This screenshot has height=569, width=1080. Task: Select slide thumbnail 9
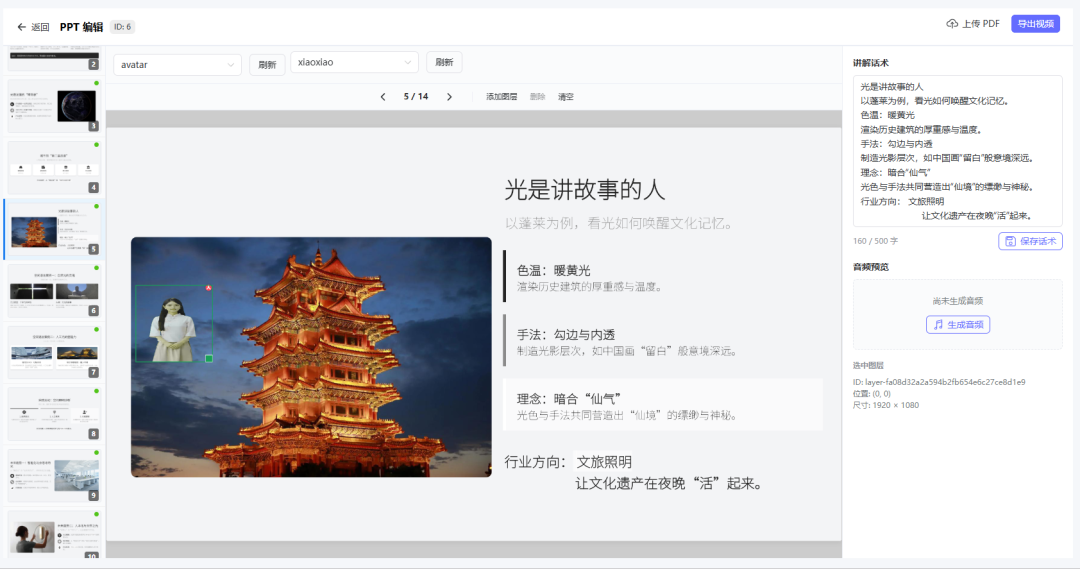(x=54, y=475)
